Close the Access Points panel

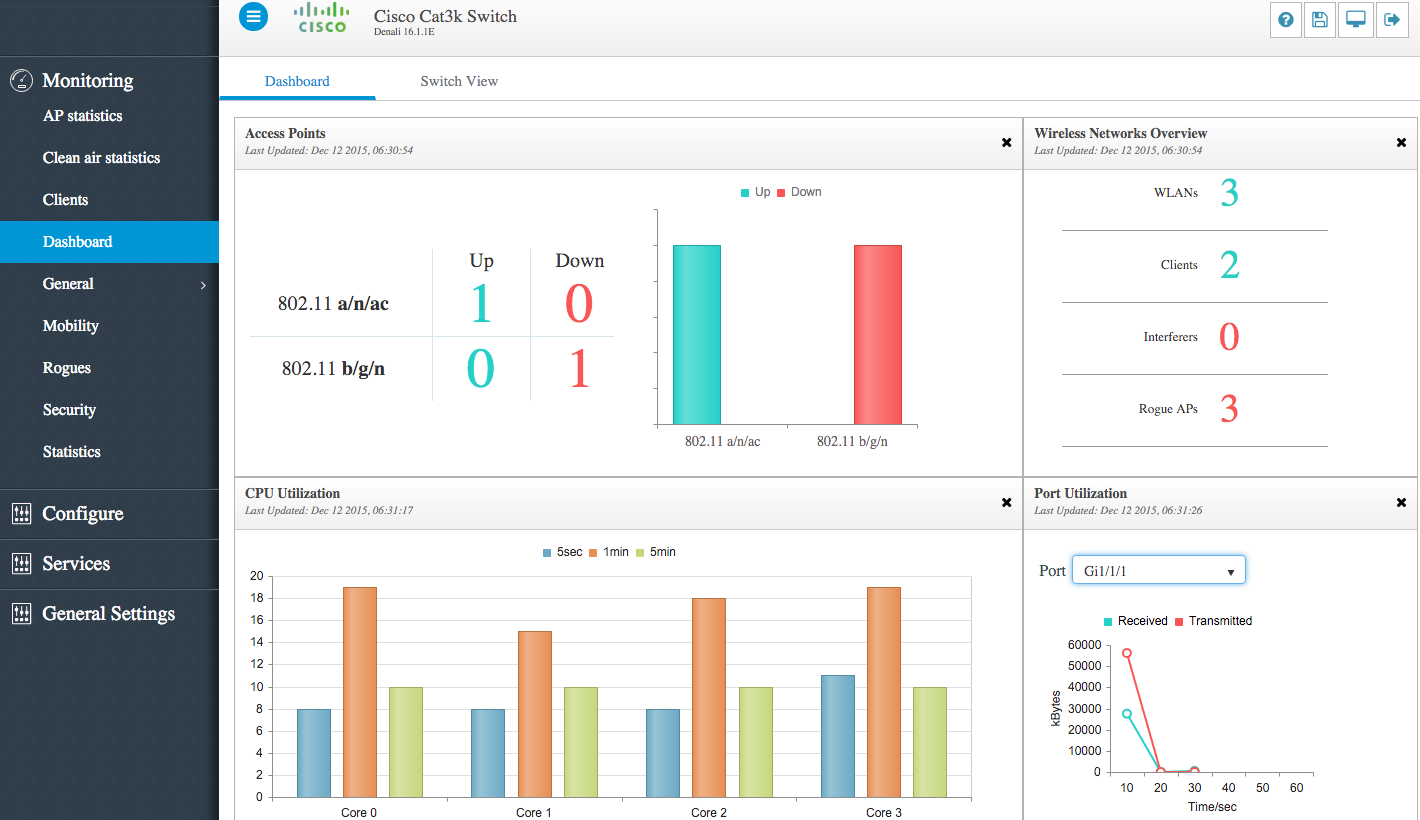coord(1007,143)
